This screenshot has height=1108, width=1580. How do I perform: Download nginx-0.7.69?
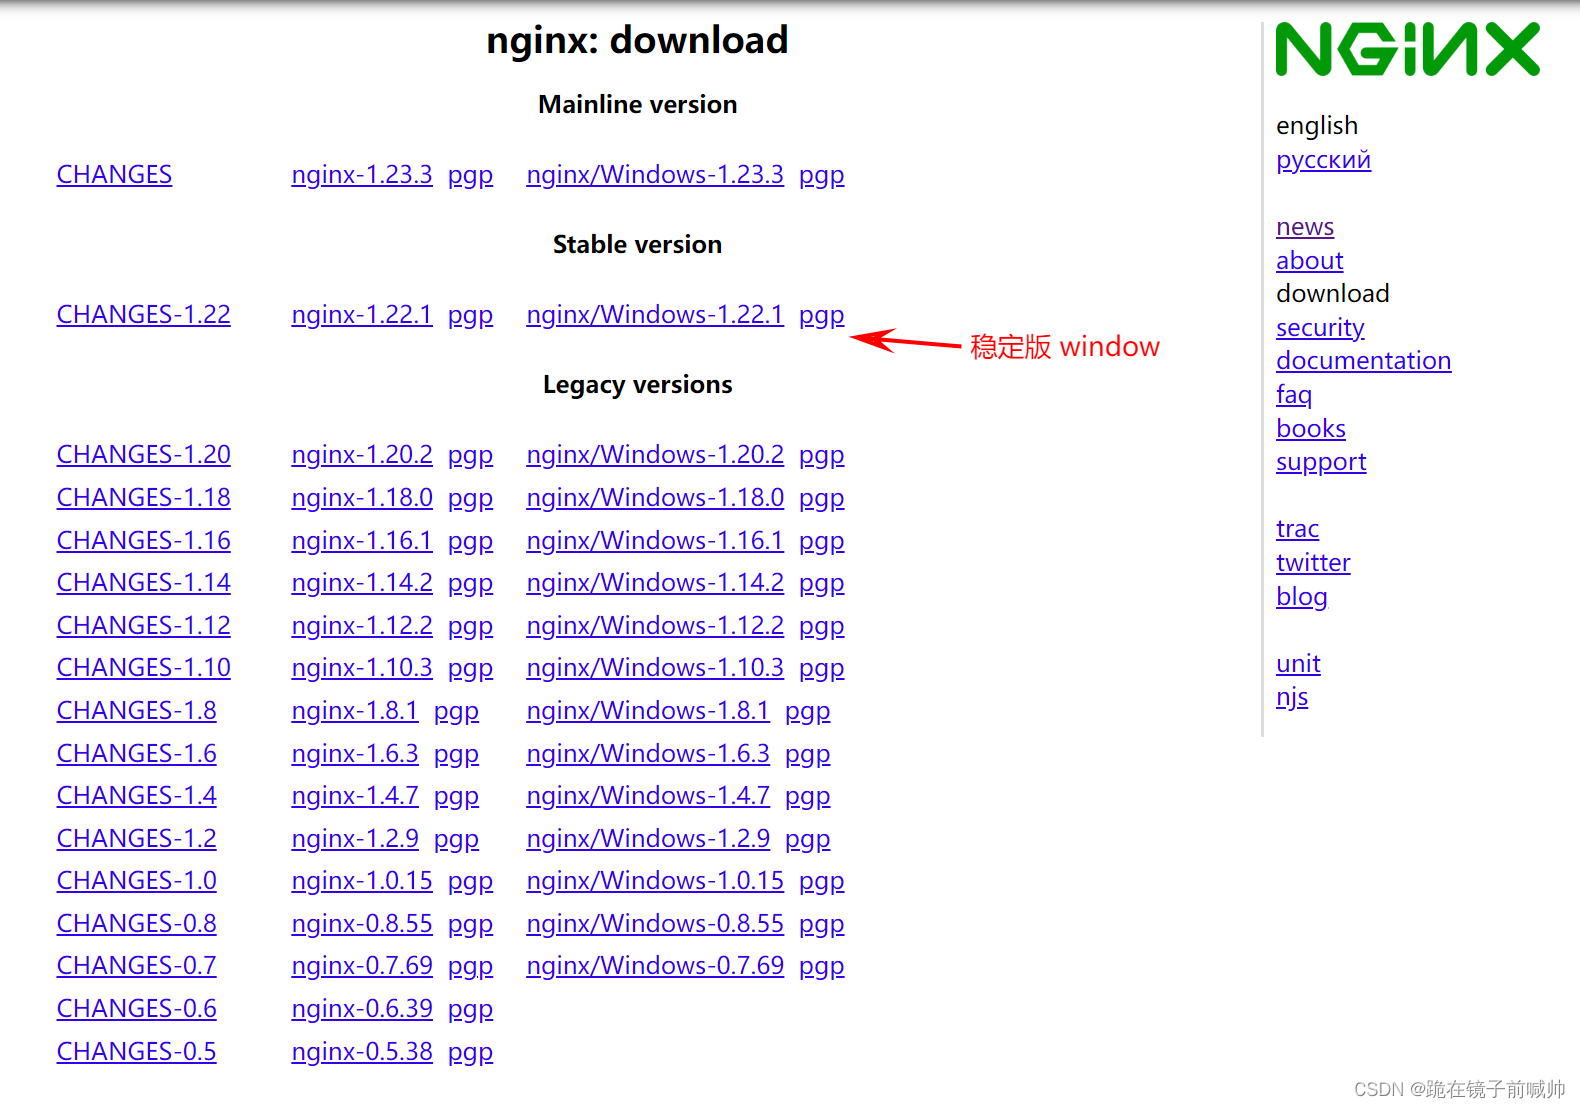(362, 966)
